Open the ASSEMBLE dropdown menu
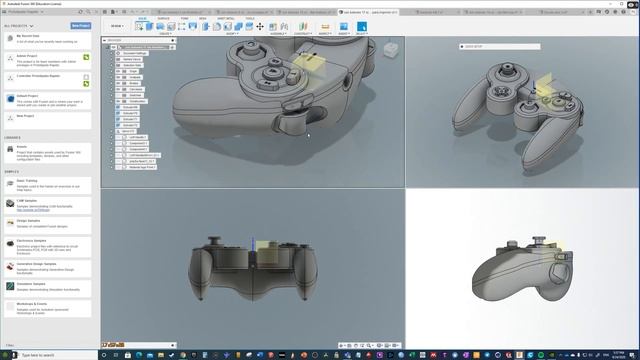The width and height of the screenshot is (640, 360). coord(278,33)
